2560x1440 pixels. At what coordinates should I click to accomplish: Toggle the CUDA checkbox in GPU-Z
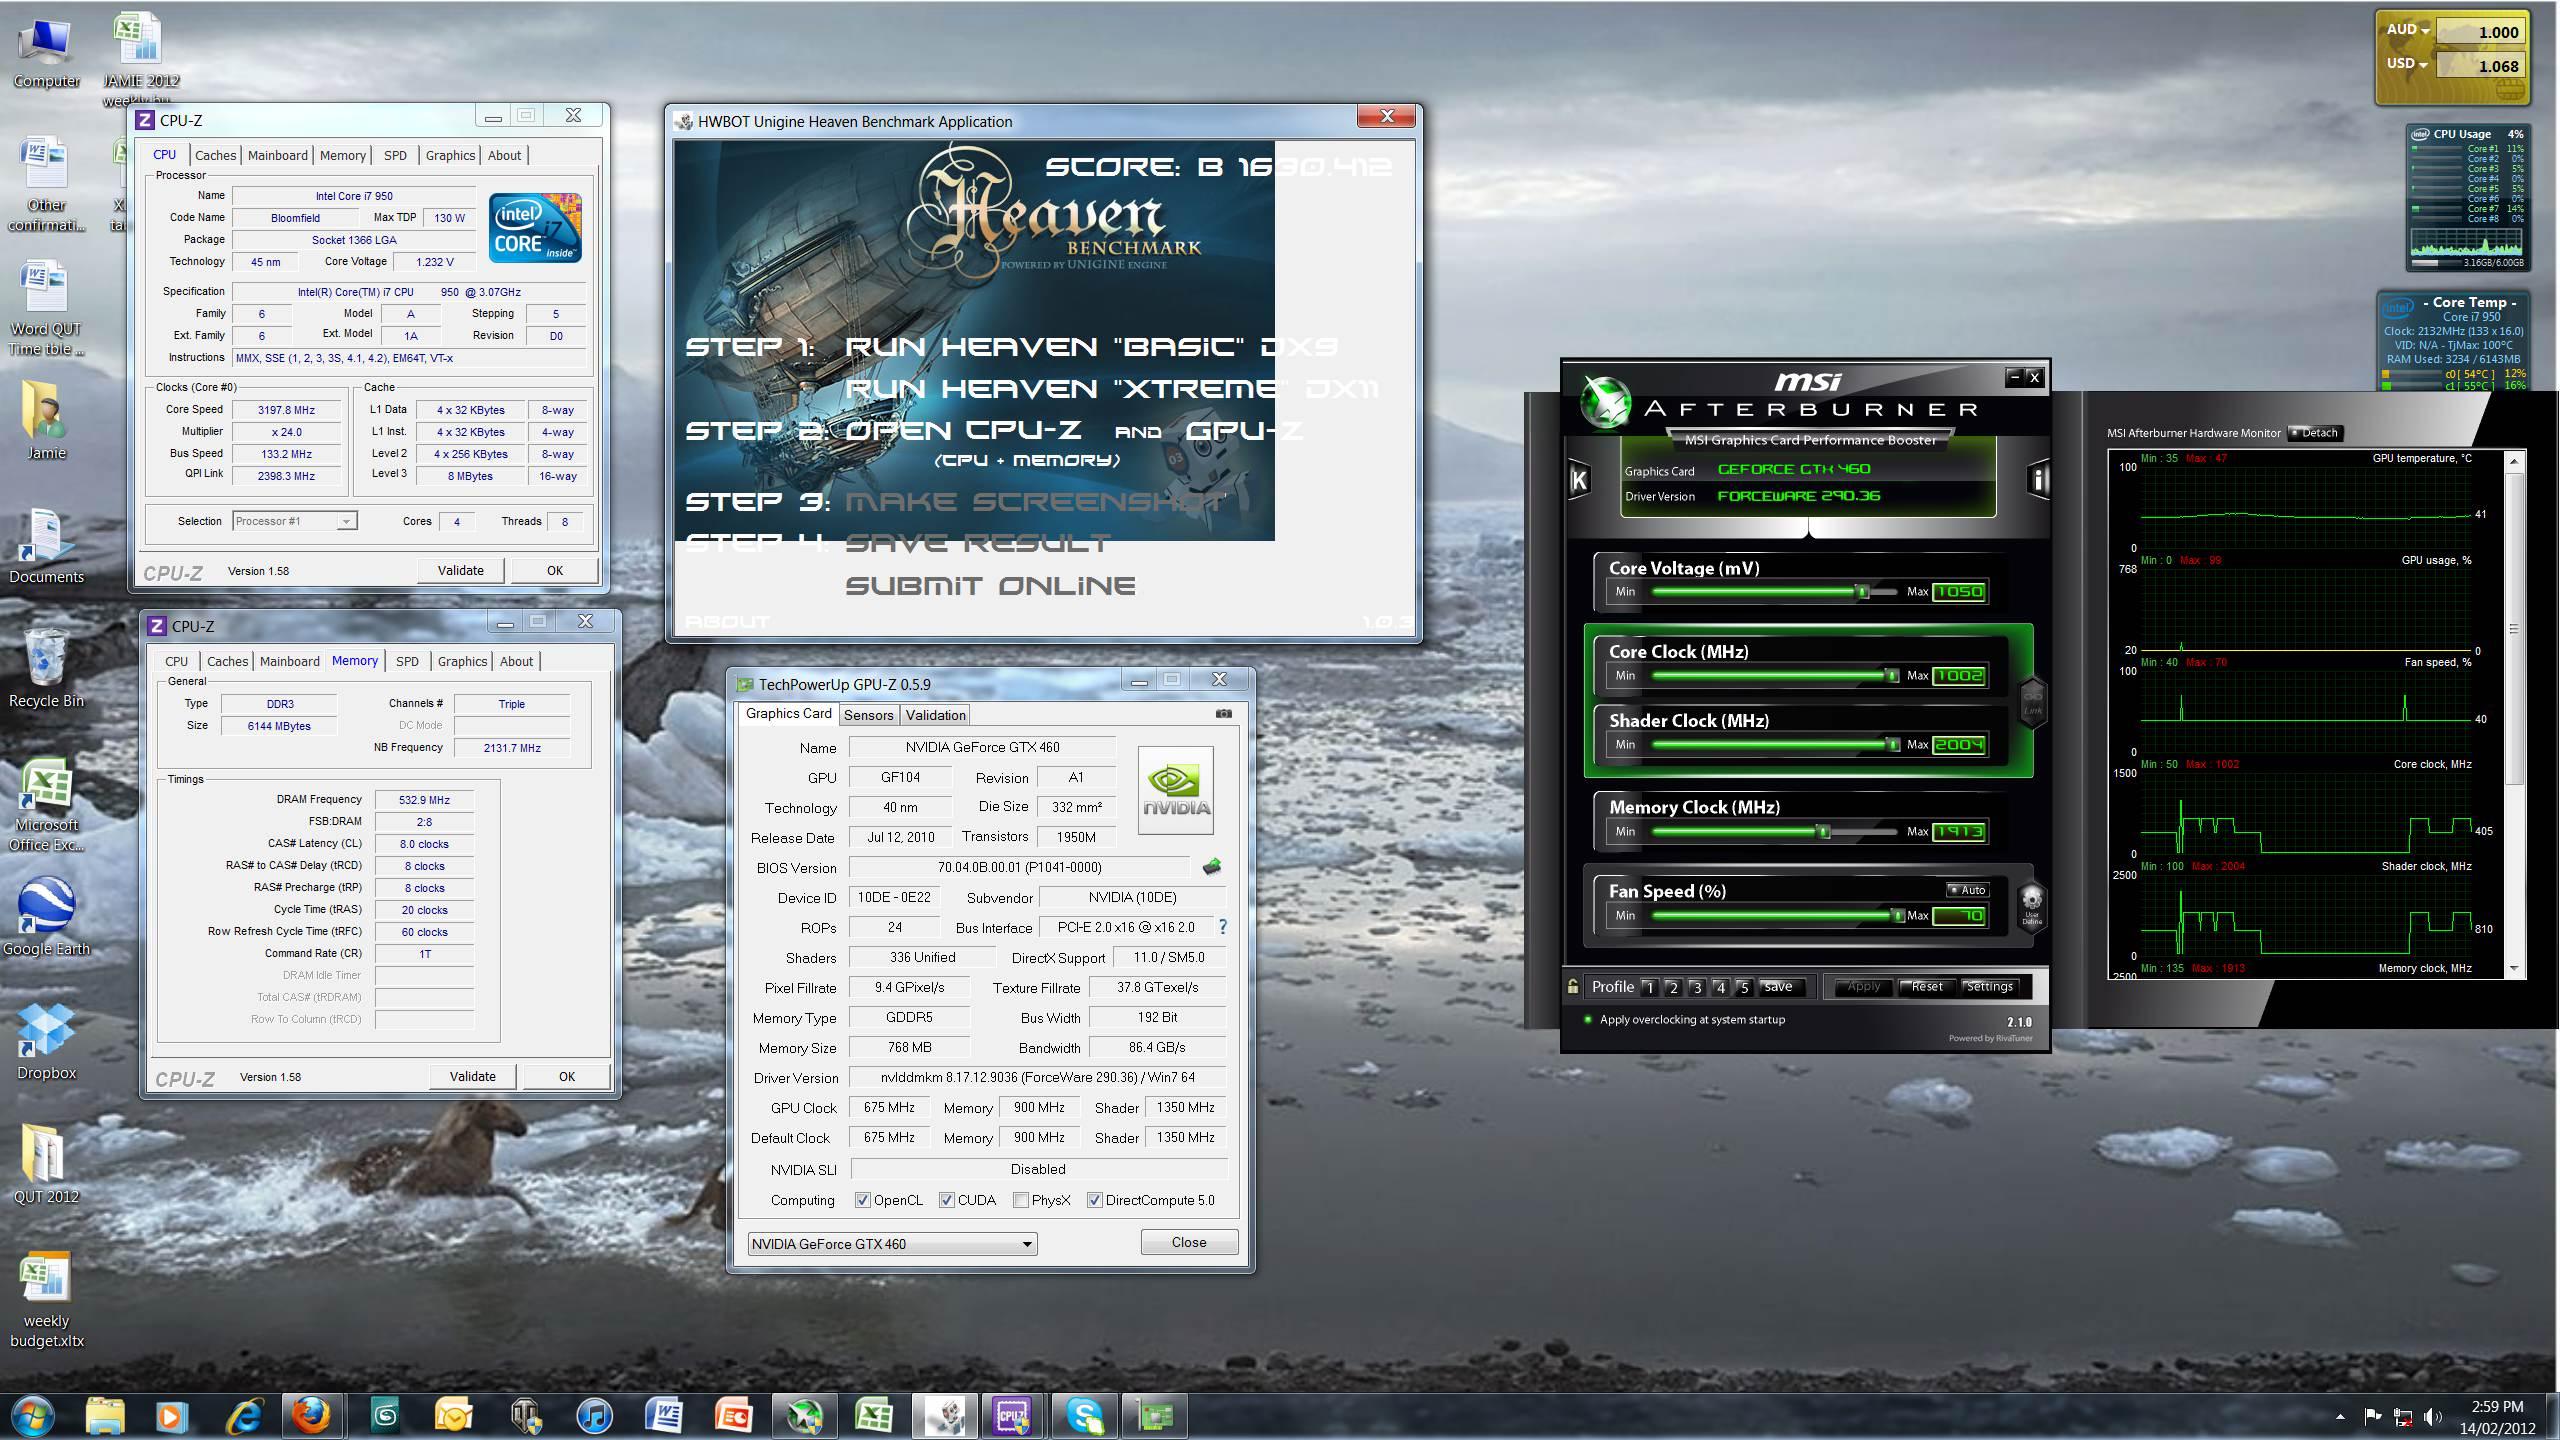point(946,1200)
